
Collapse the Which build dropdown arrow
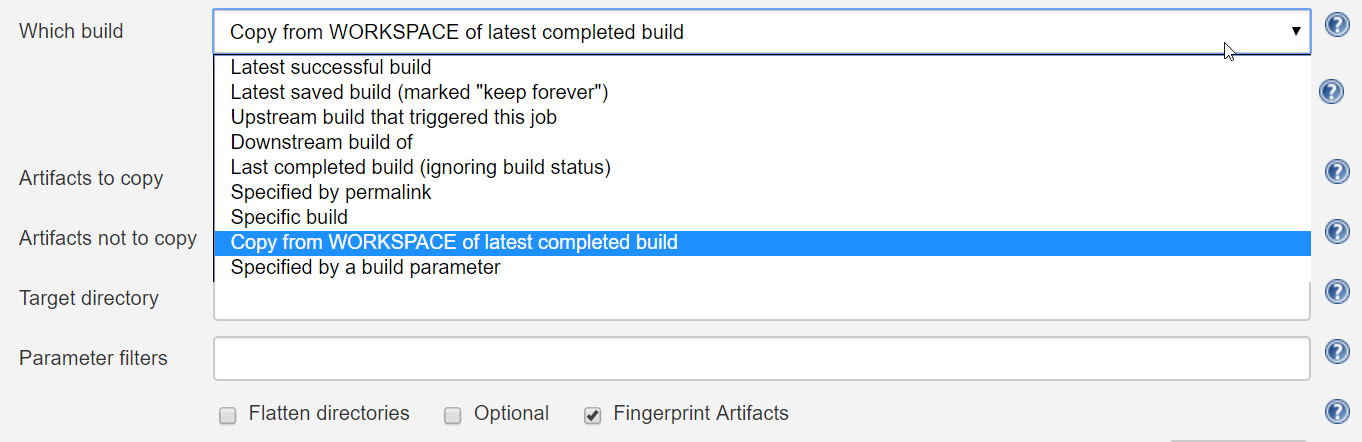1296,31
